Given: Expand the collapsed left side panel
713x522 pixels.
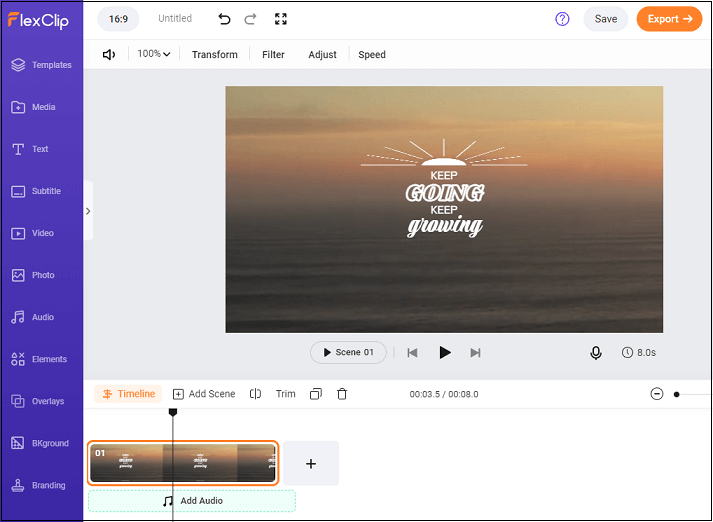Looking at the screenshot, I should 88,211.
